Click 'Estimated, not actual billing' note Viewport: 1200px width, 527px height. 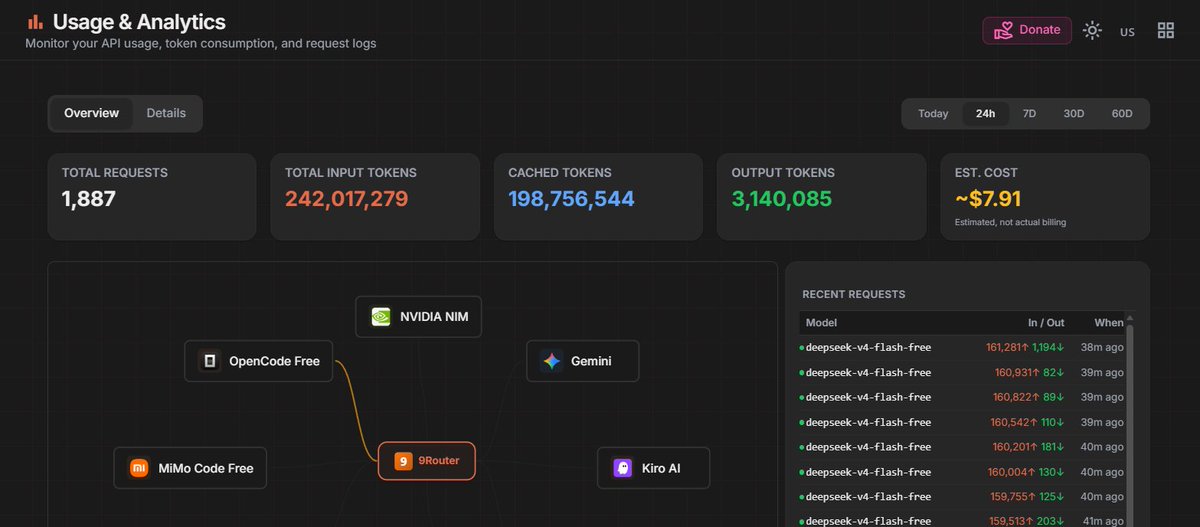1010,222
